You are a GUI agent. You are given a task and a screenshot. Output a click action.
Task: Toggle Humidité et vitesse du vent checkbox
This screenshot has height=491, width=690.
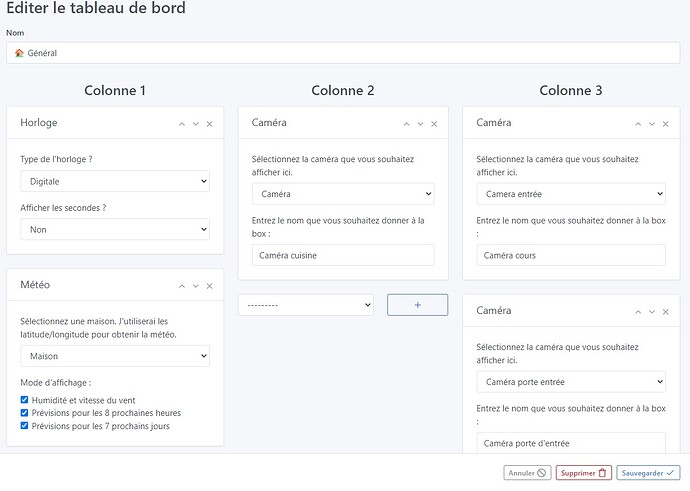pos(24,399)
